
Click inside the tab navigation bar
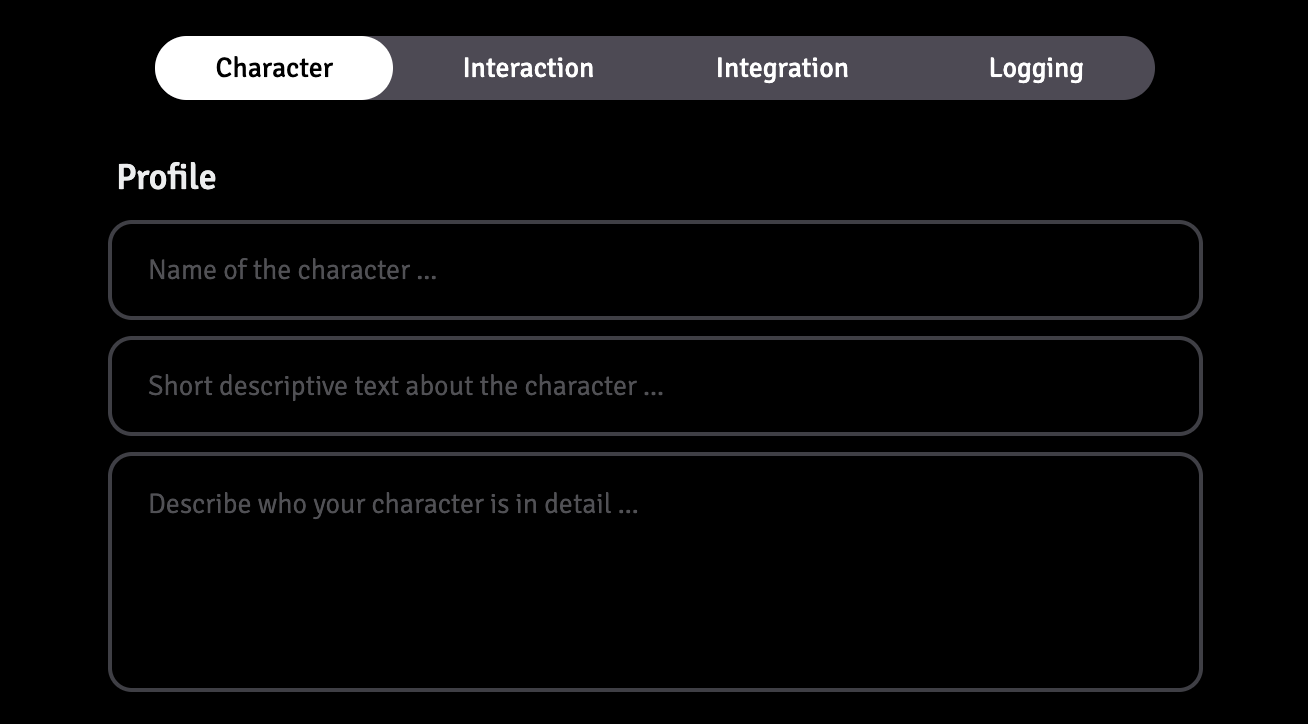(655, 67)
